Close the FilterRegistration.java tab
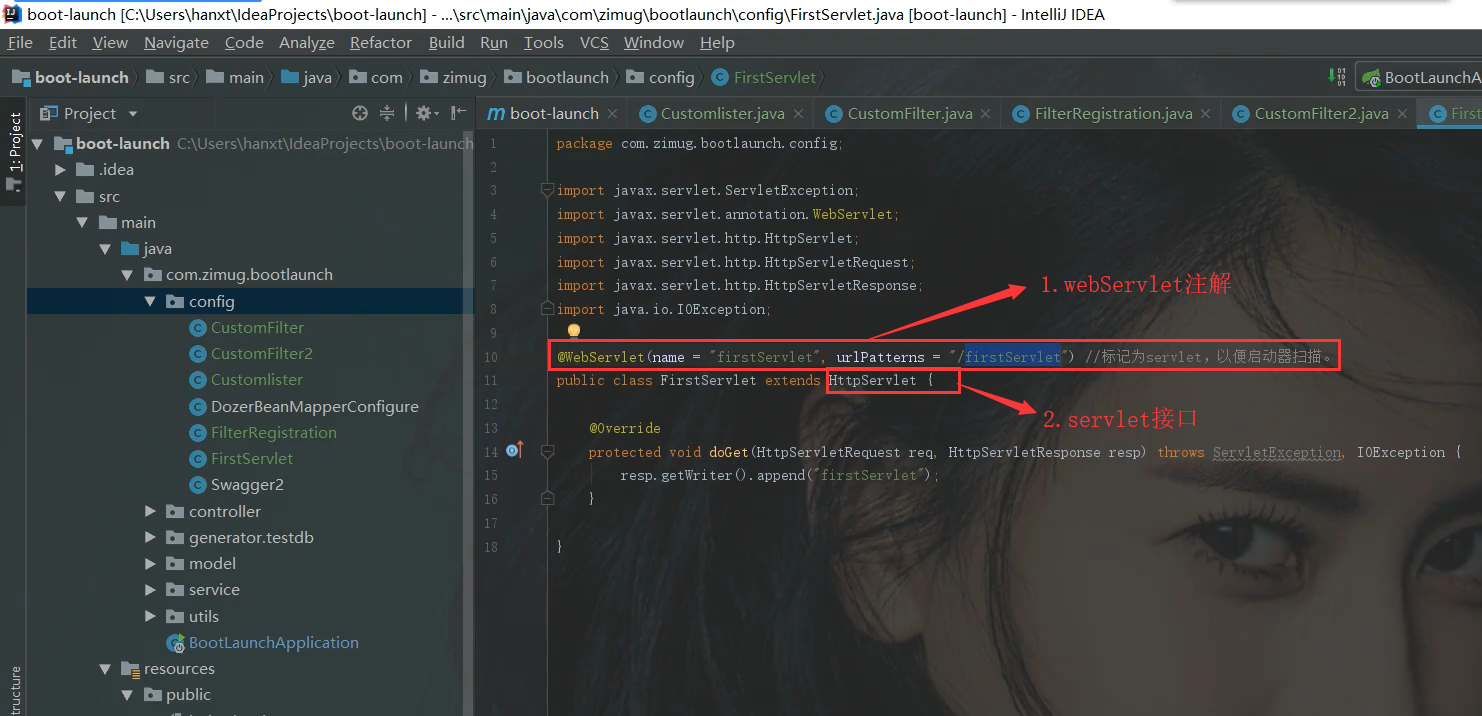1482x716 pixels. click(x=1206, y=114)
